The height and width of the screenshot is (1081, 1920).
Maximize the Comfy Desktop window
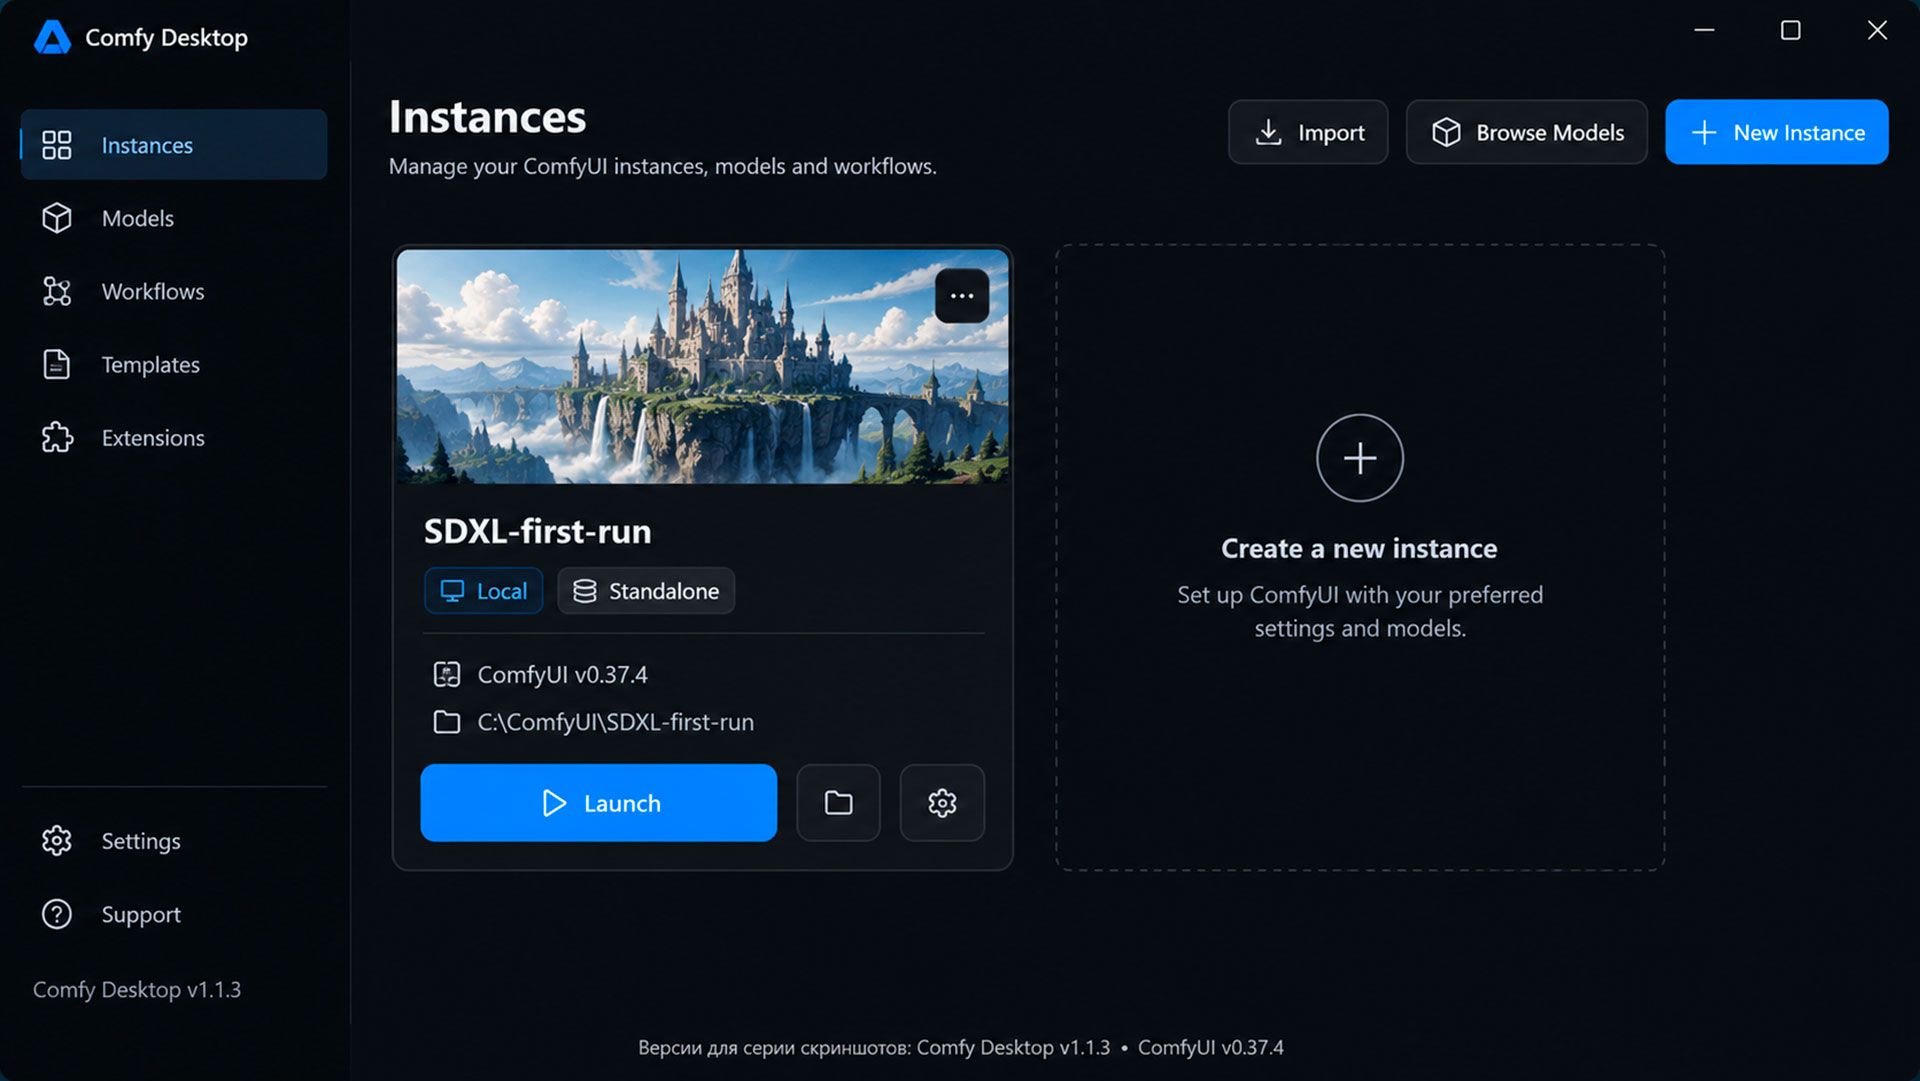[1791, 30]
